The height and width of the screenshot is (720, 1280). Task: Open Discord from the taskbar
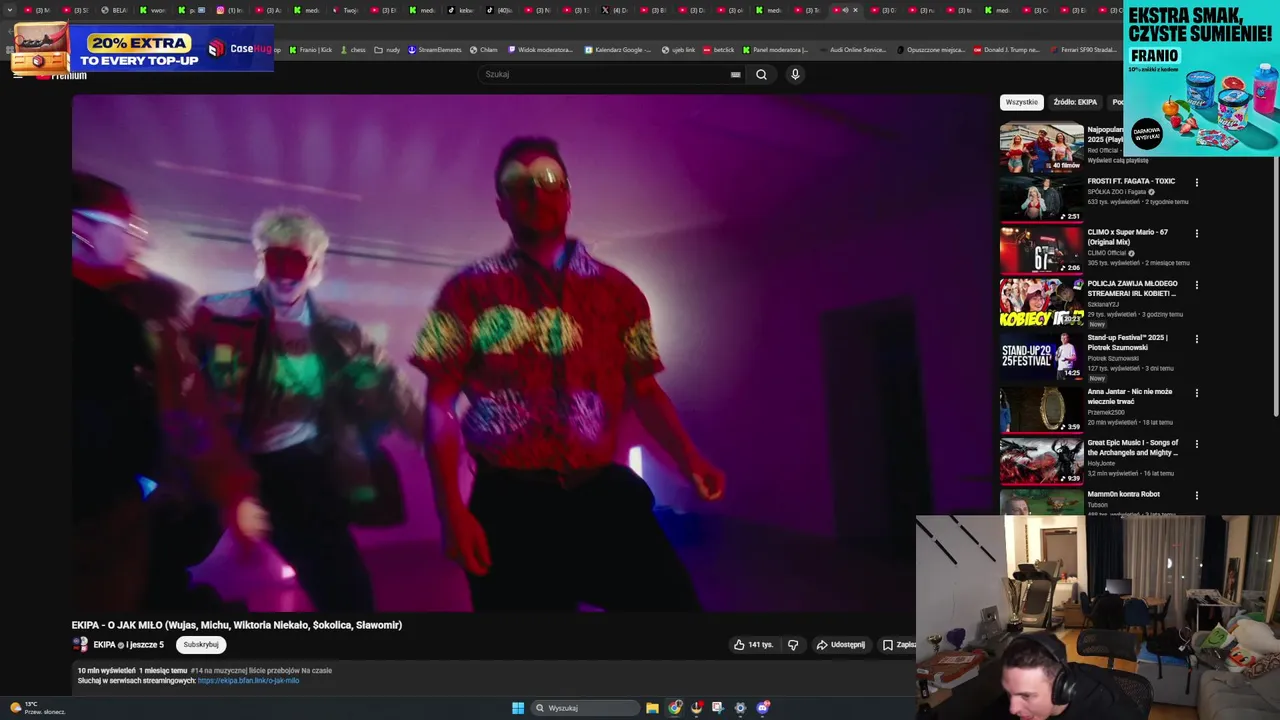763,708
